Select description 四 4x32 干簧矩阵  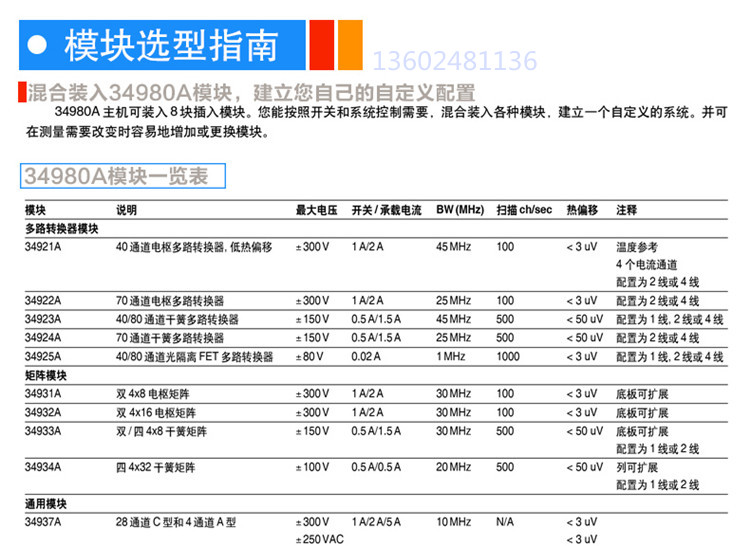click(155, 468)
